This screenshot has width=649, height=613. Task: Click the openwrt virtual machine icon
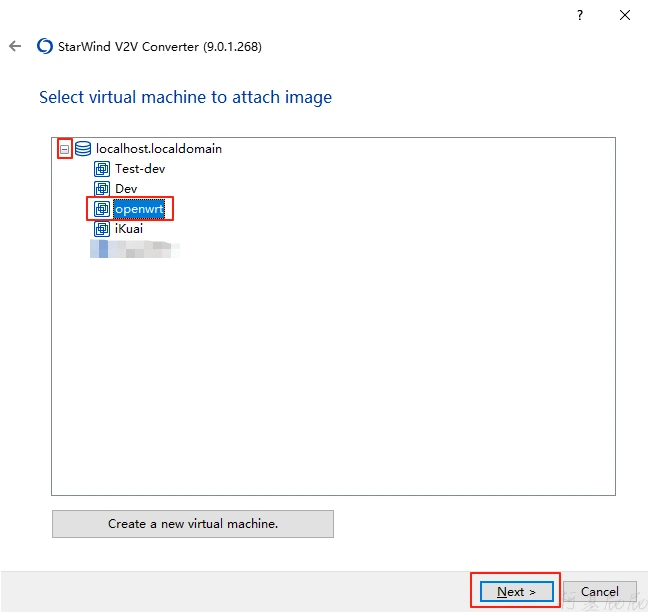pyautogui.click(x=102, y=209)
